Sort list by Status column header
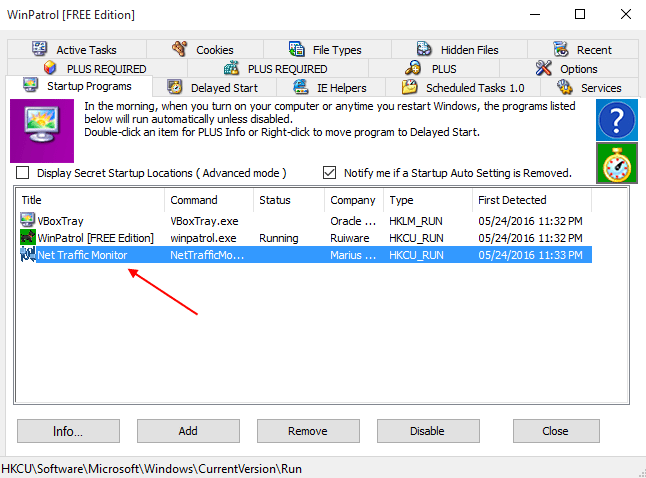 pos(289,200)
